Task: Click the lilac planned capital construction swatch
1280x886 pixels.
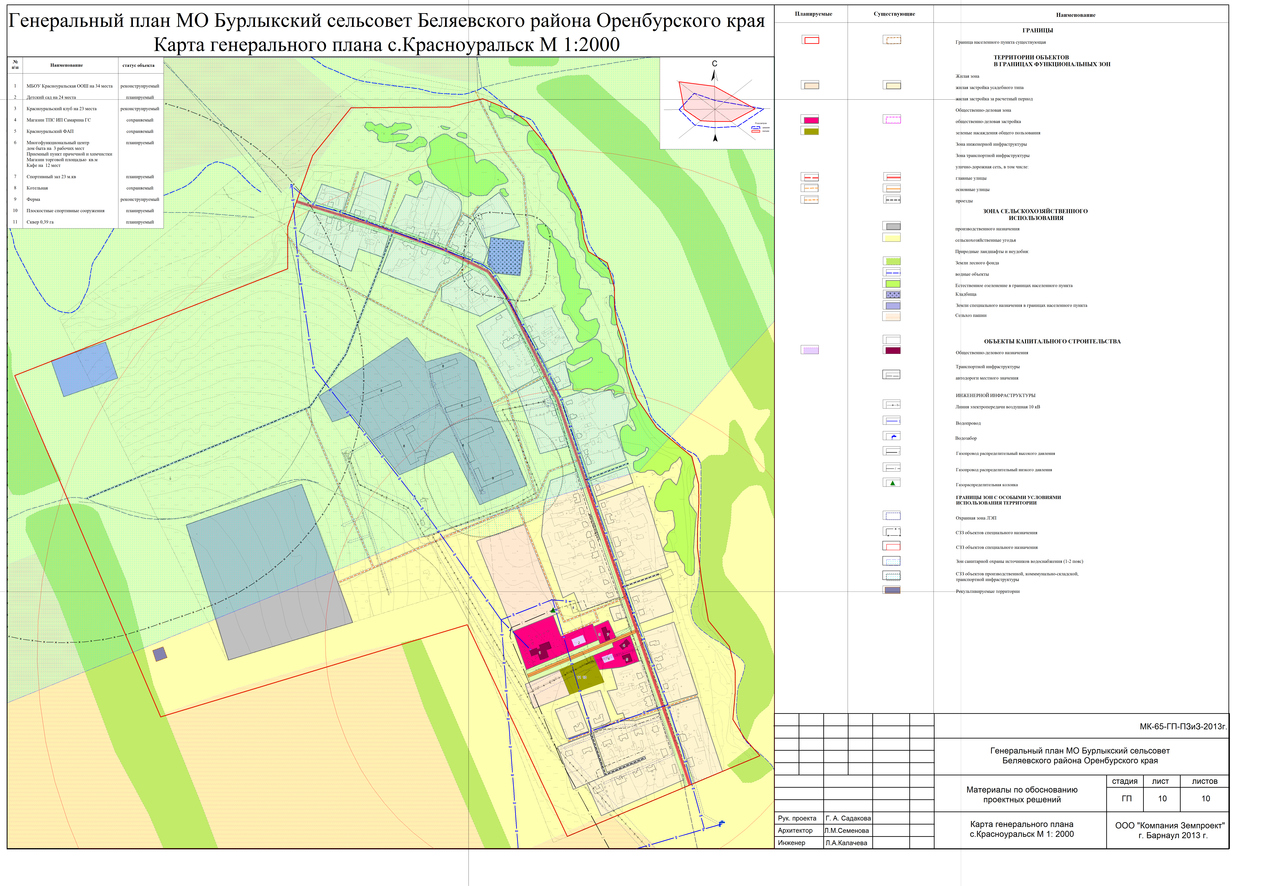Action: click(x=811, y=350)
